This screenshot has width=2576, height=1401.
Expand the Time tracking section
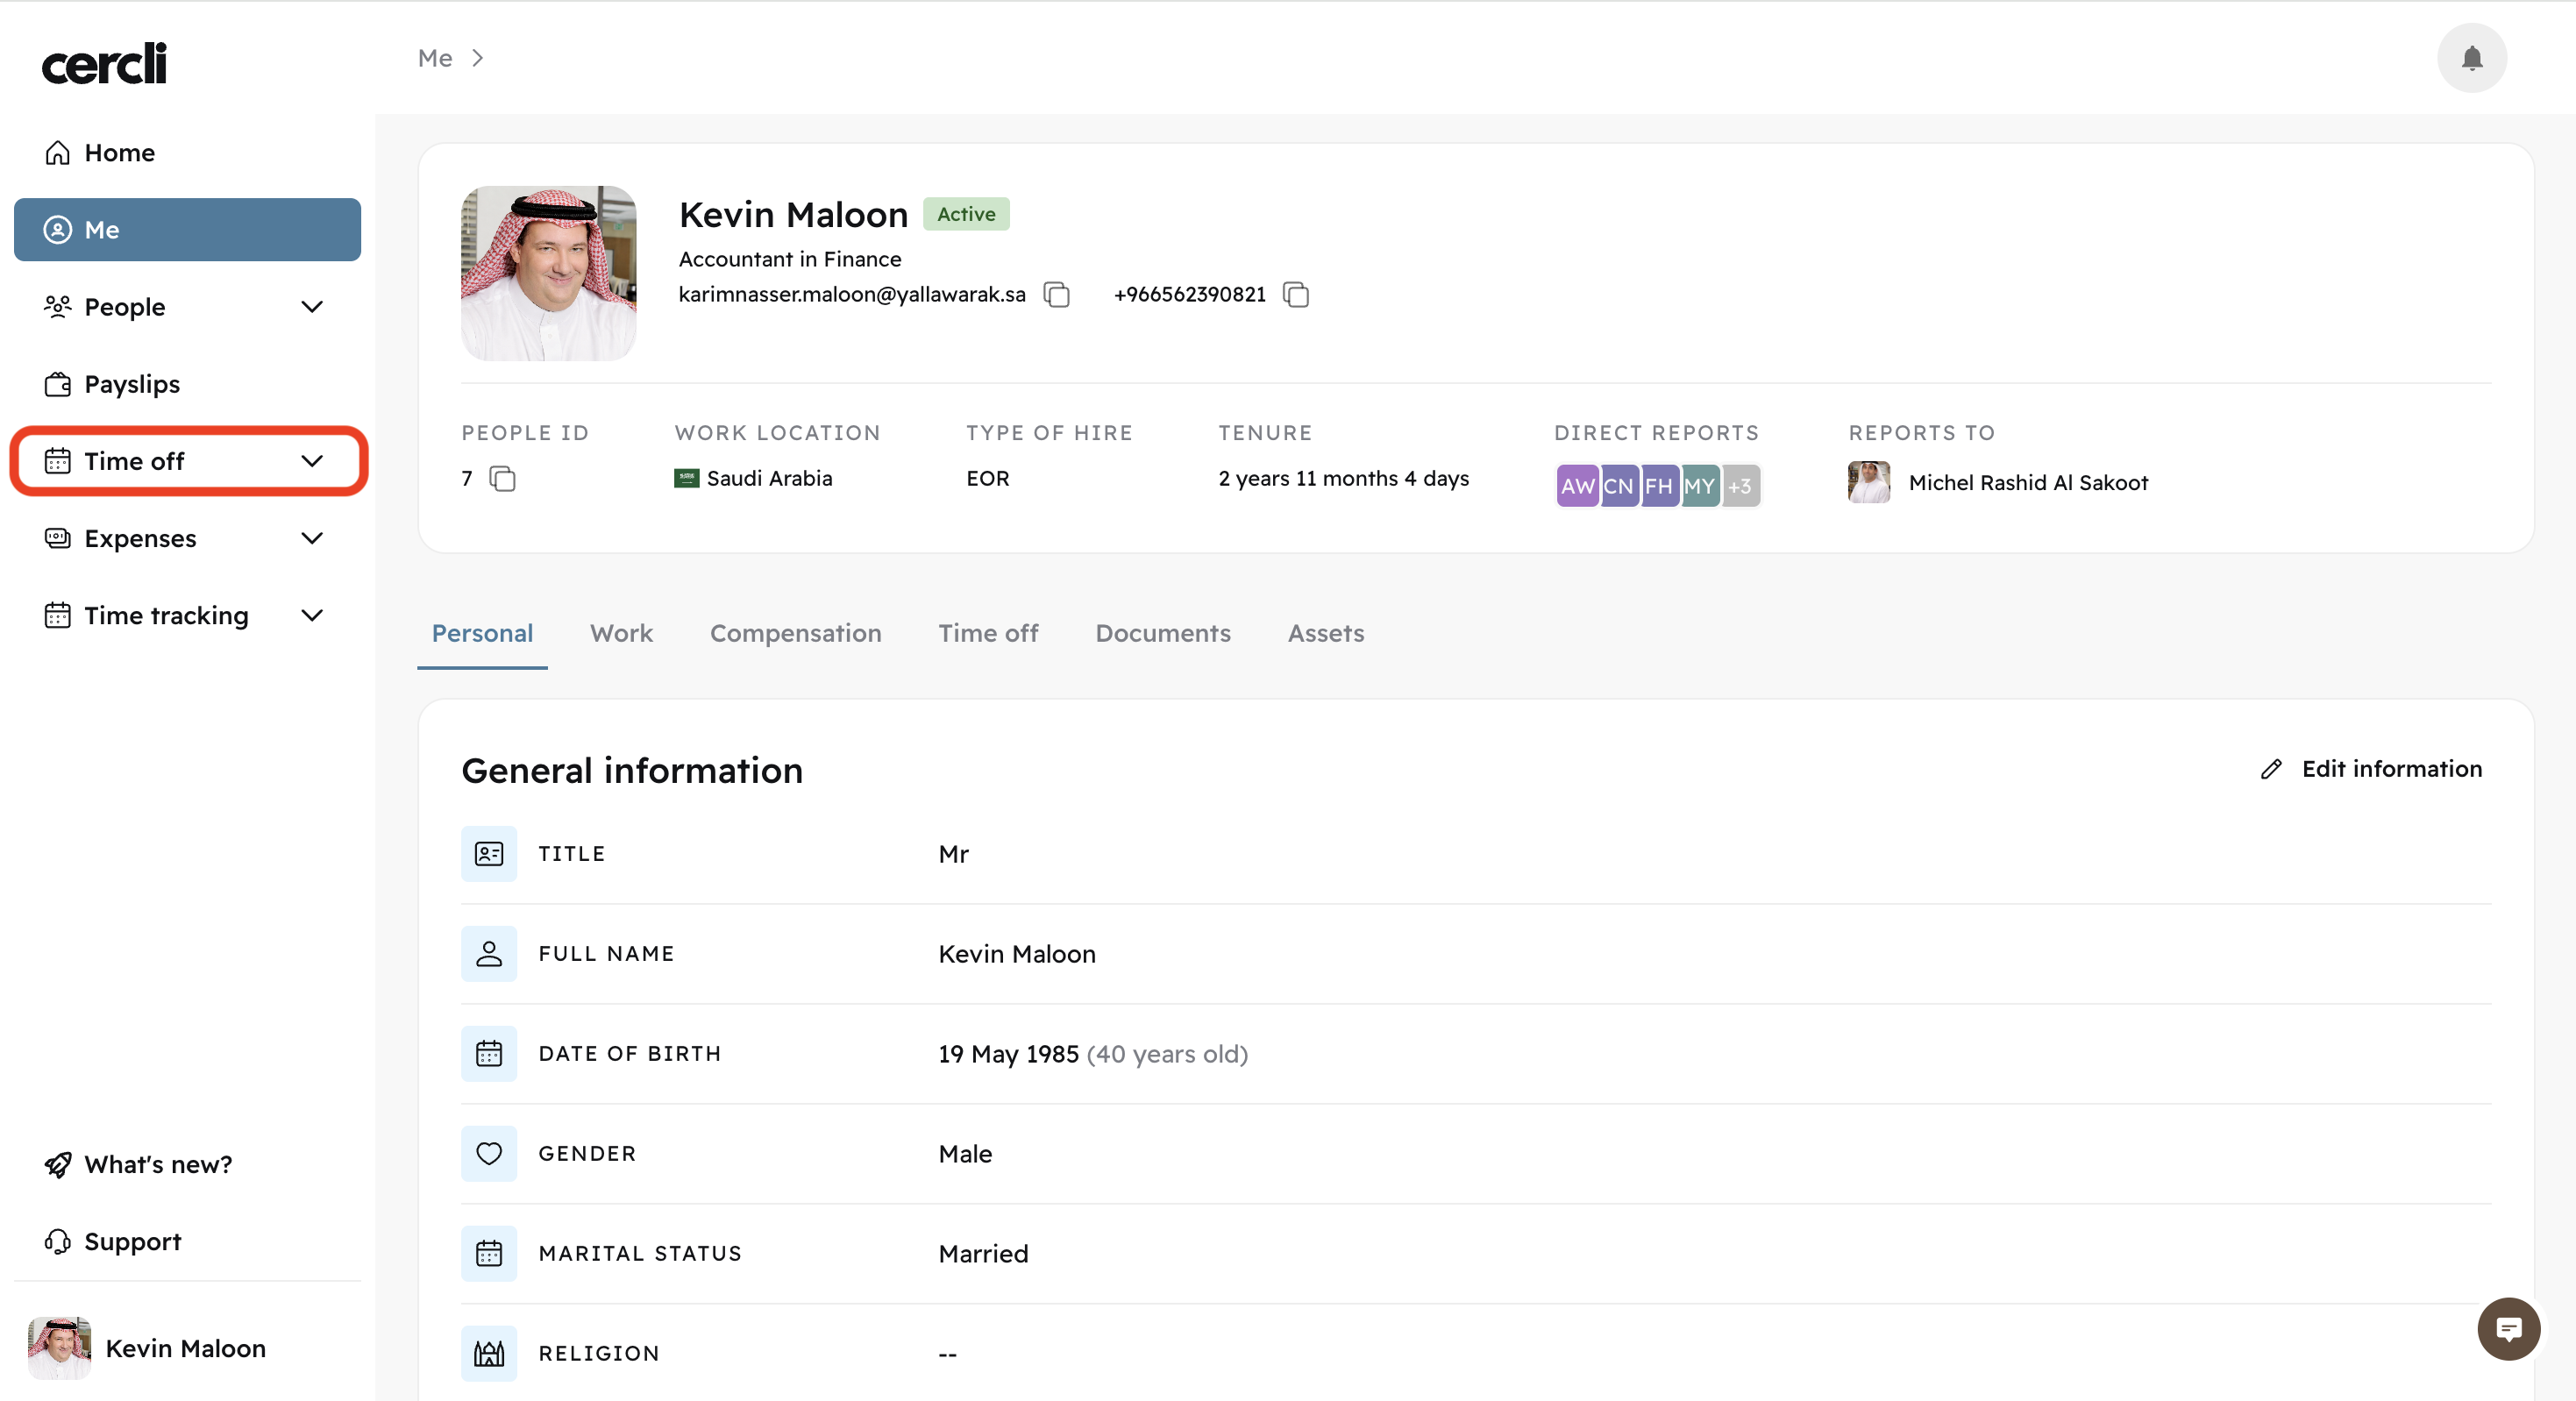312,615
